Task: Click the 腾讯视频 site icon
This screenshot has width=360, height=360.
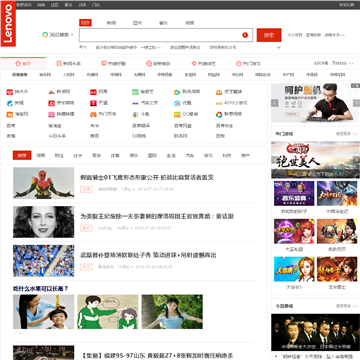Action: coord(177,92)
